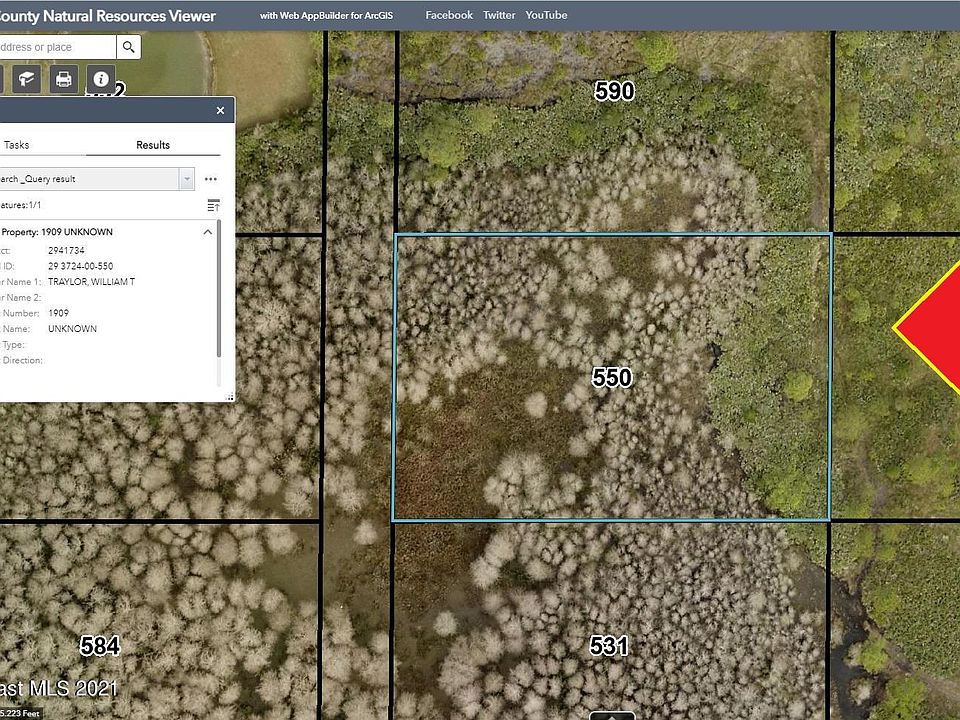Grab the panel resize handle corner

[x=230, y=397]
